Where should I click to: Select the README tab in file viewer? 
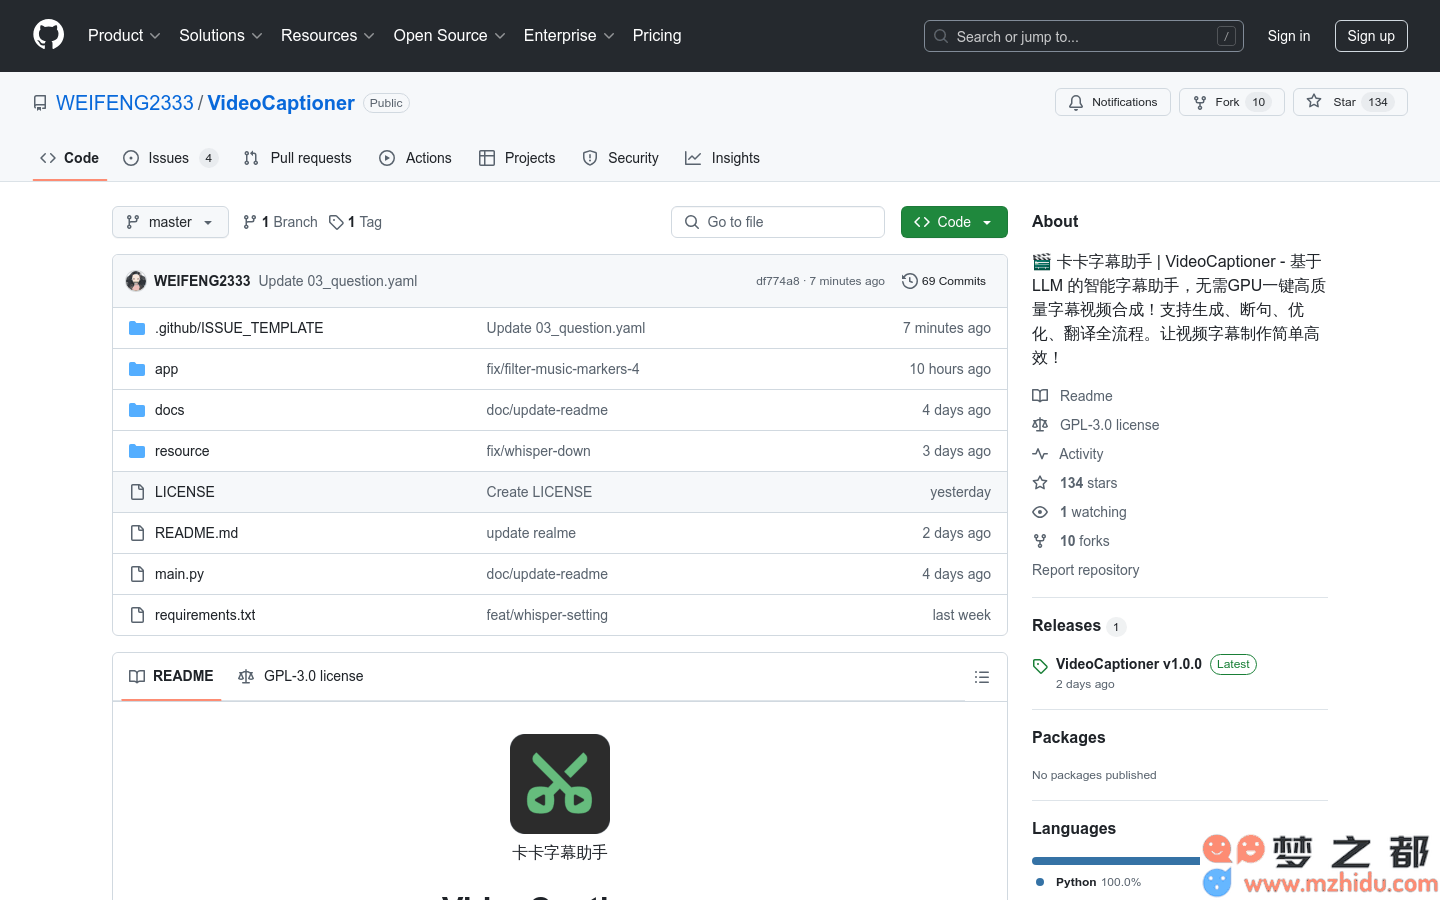[171, 676]
